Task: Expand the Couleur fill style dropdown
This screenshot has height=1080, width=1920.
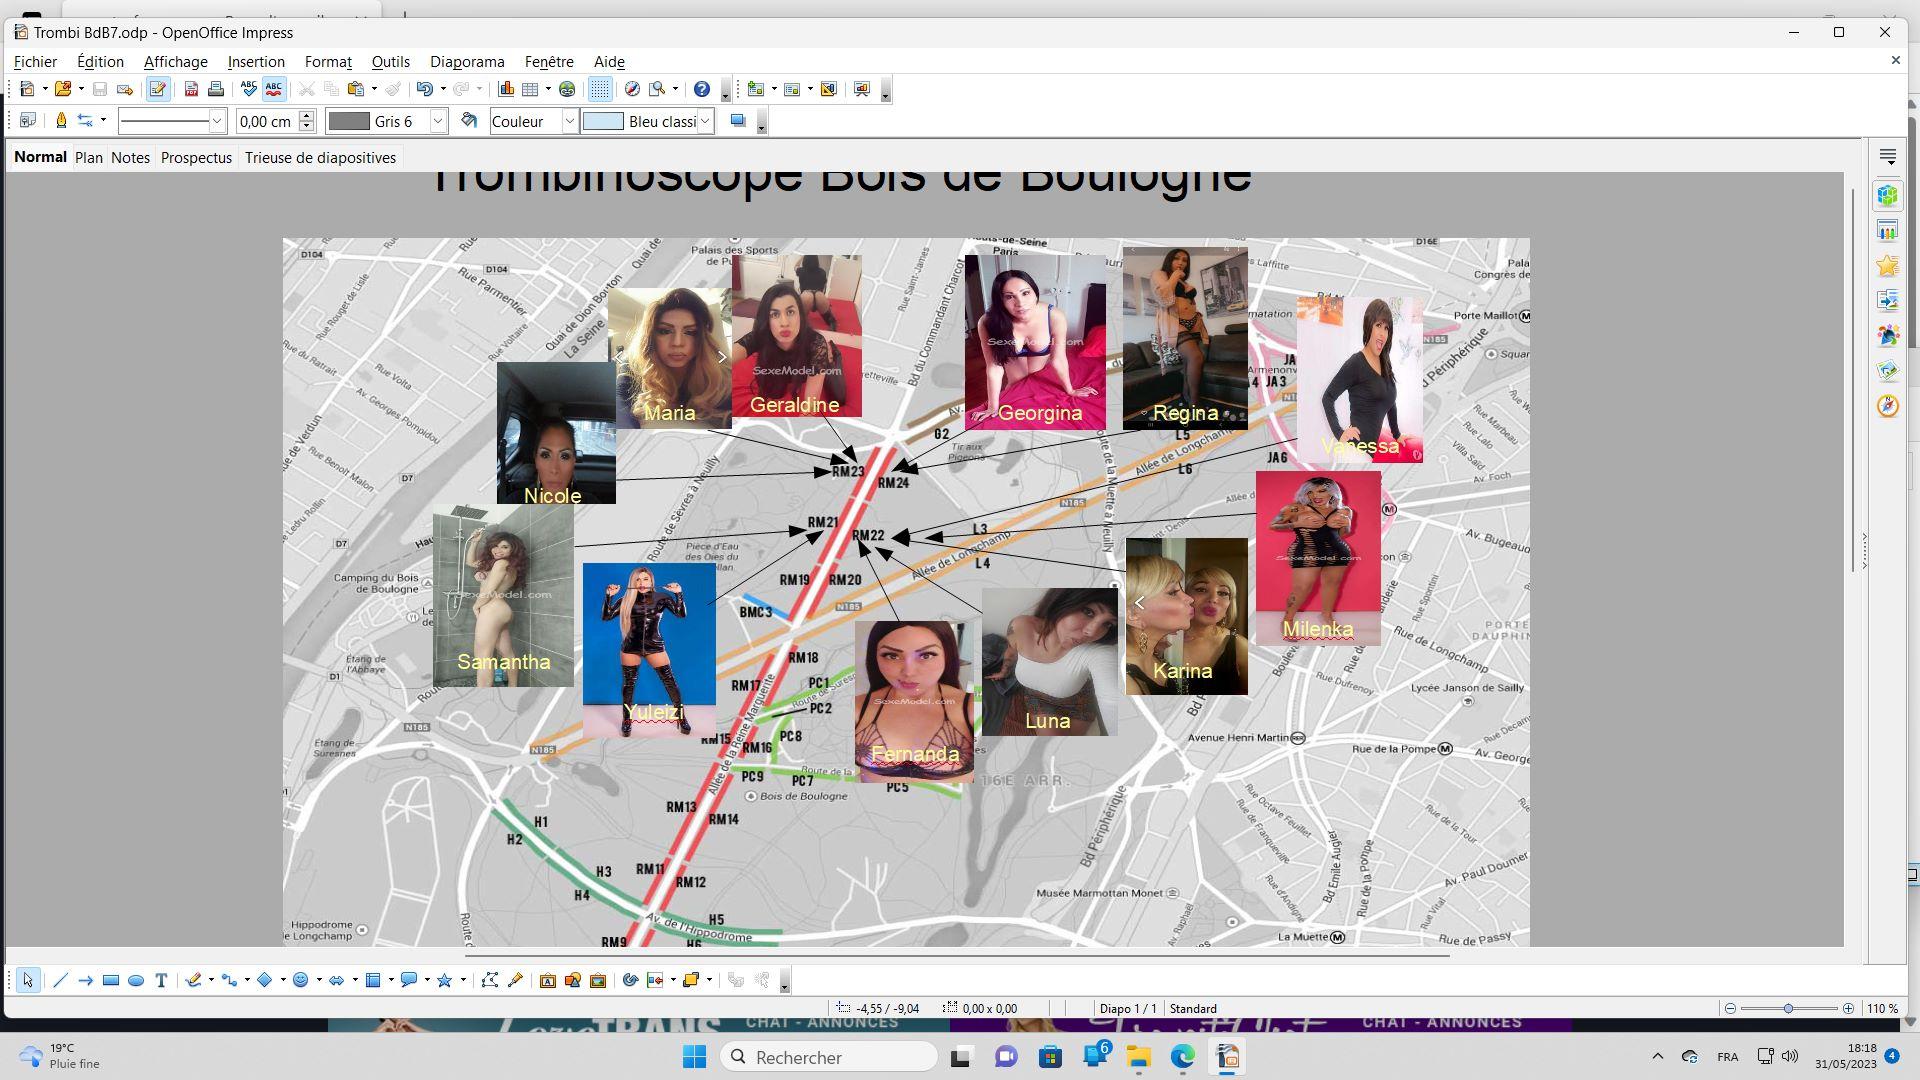Action: (569, 121)
